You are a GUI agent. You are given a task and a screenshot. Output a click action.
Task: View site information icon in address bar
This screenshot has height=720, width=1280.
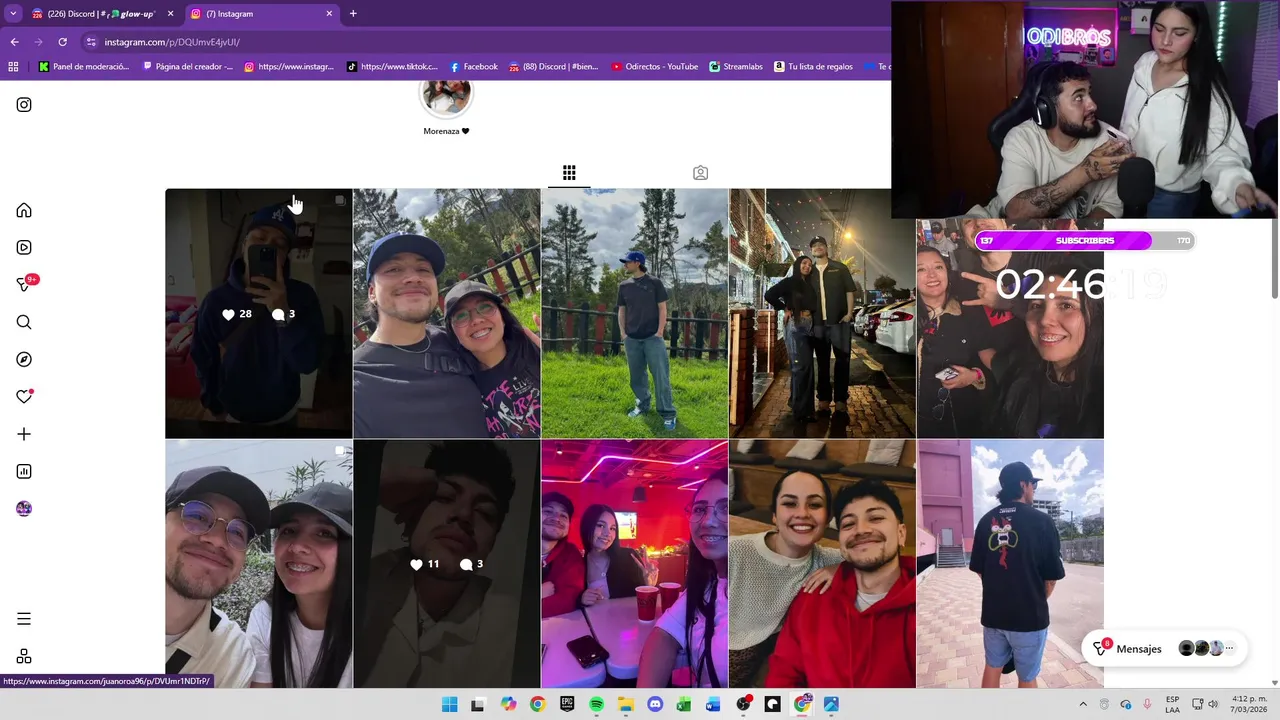[x=91, y=42]
